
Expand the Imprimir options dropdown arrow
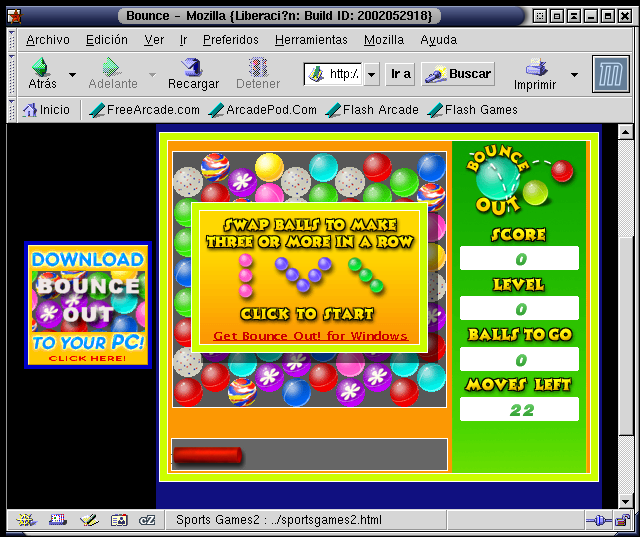[574, 75]
